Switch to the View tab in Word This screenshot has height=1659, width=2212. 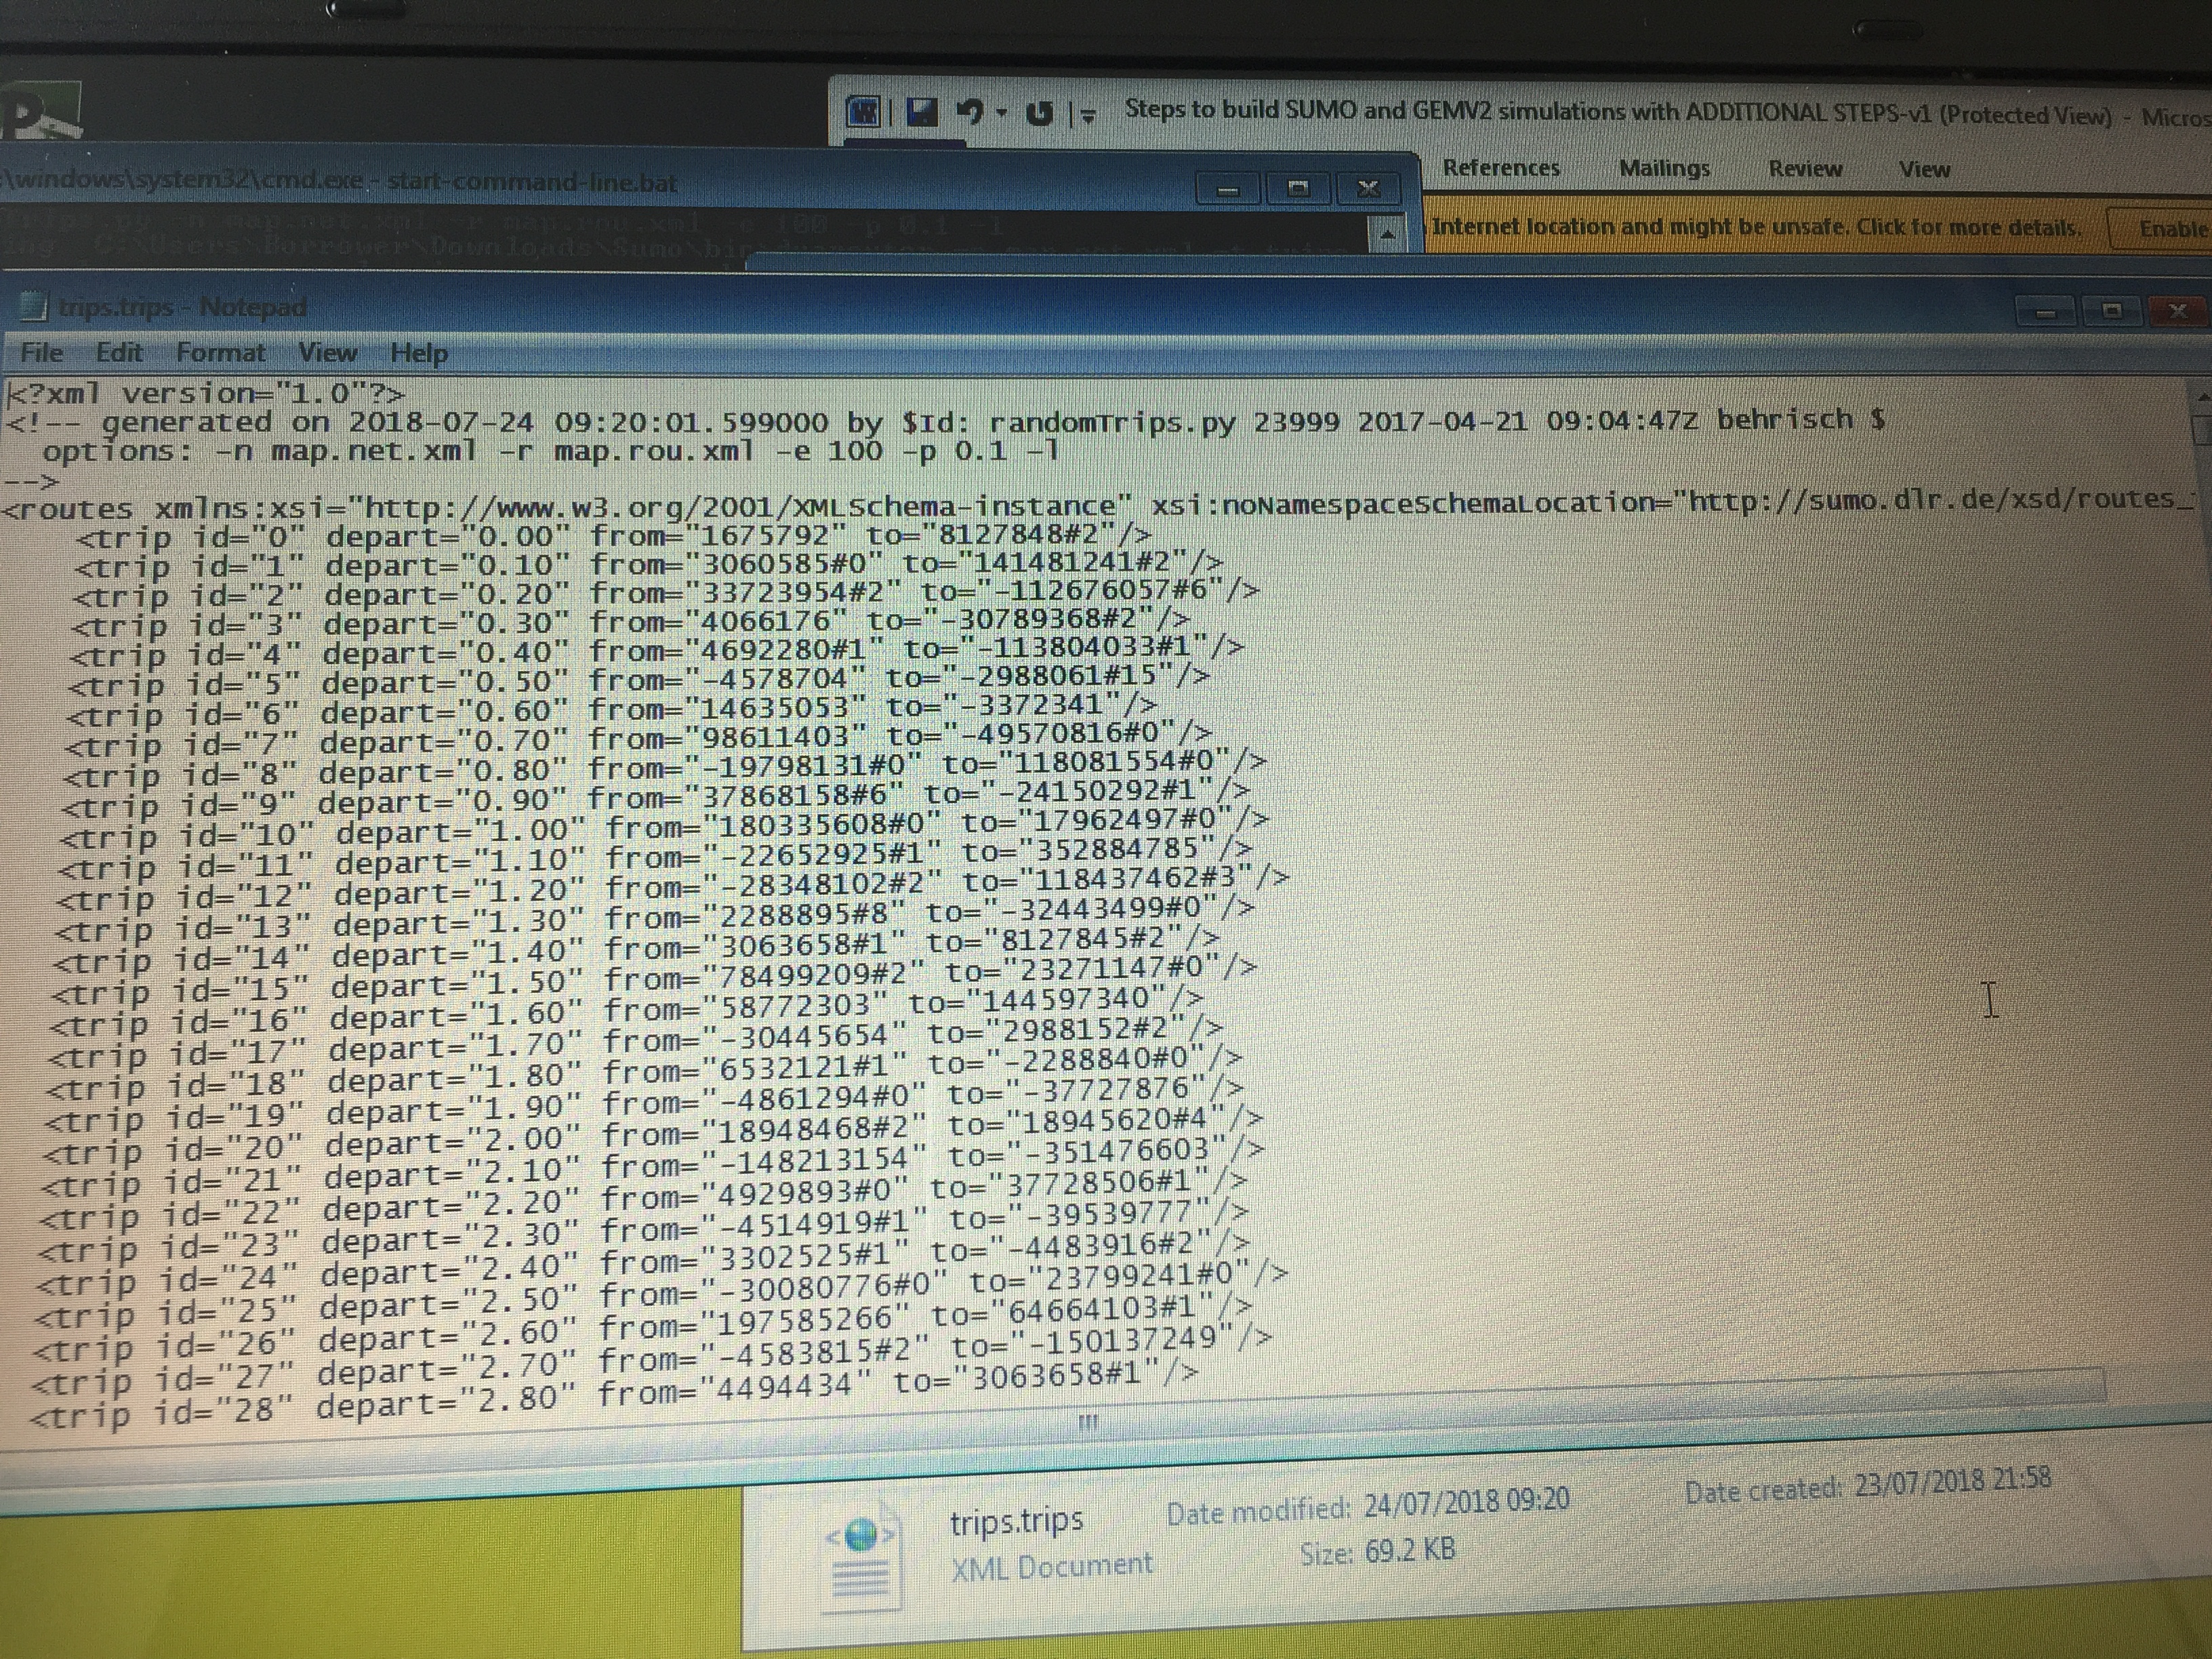click(1924, 170)
